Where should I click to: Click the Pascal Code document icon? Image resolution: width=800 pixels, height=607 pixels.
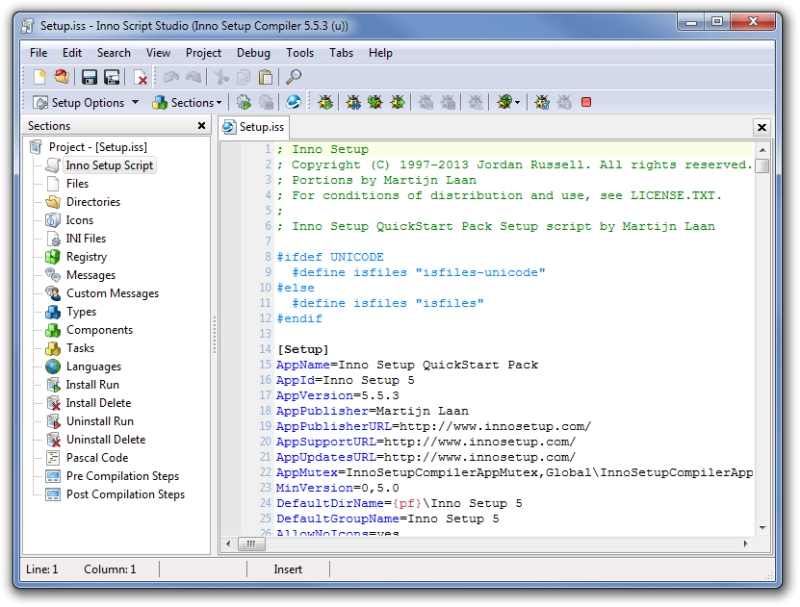(53, 458)
